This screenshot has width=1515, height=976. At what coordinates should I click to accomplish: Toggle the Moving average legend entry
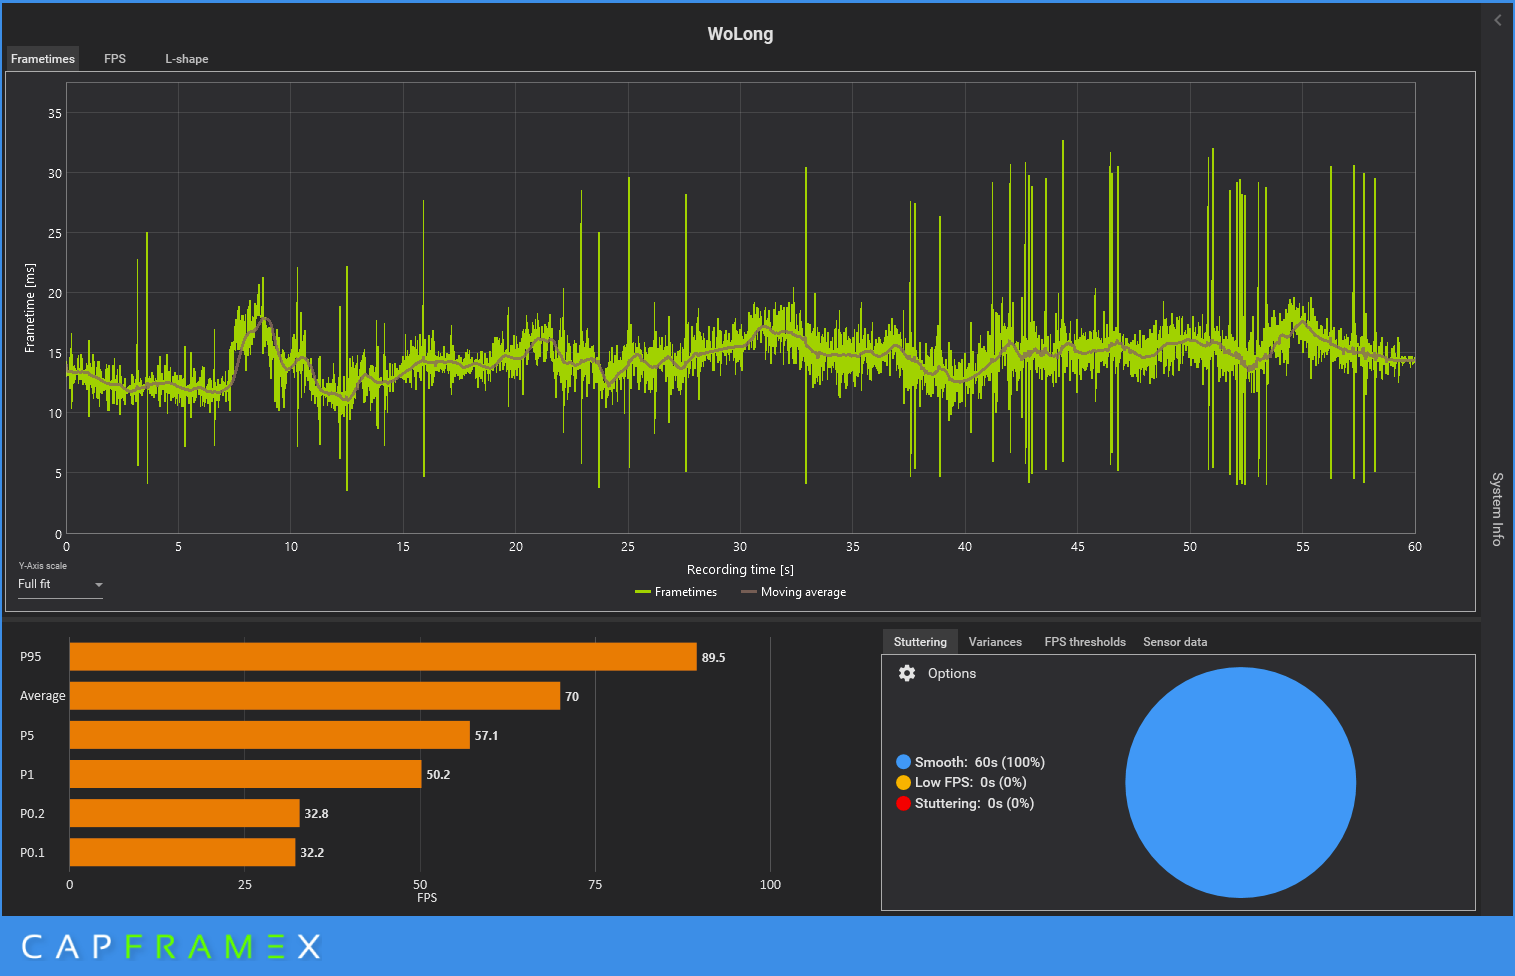pos(794,592)
